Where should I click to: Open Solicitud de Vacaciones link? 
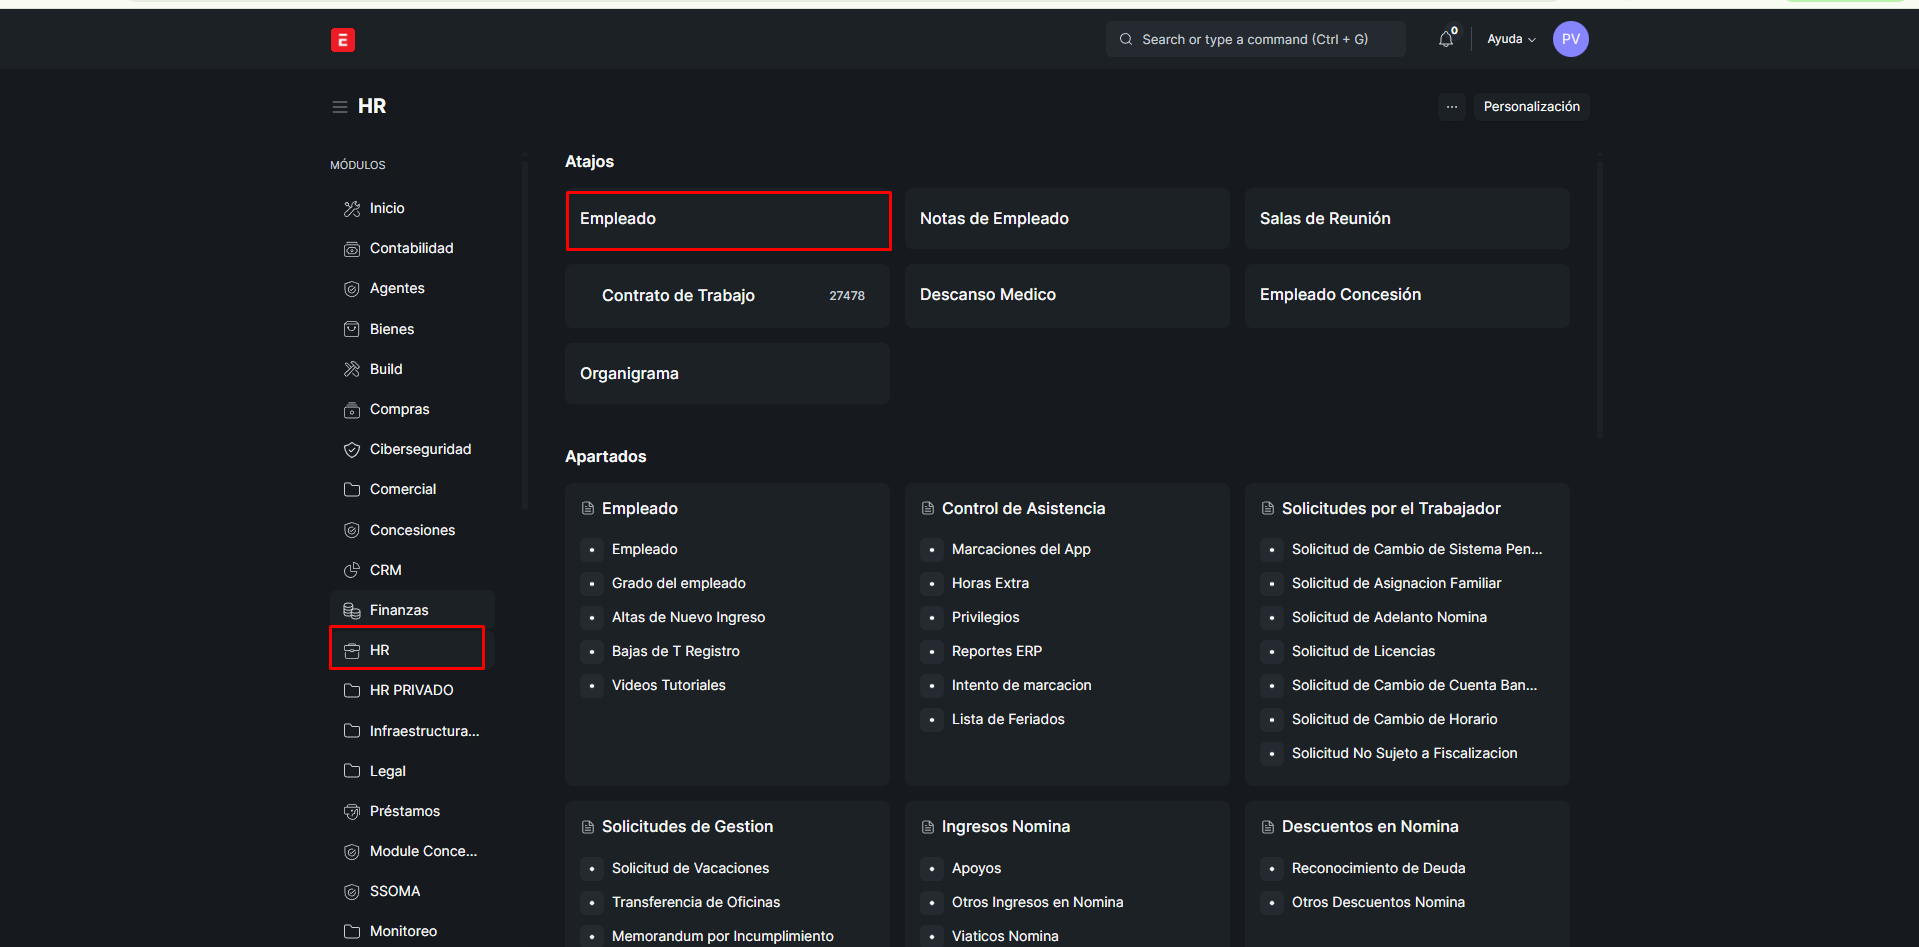(x=690, y=868)
